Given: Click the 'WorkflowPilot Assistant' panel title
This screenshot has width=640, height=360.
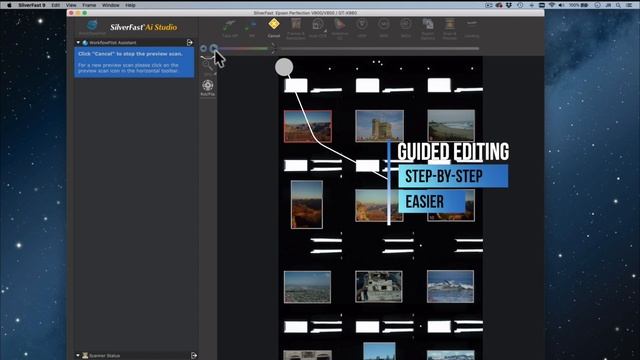Looking at the screenshot, I should [x=113, y=42].
